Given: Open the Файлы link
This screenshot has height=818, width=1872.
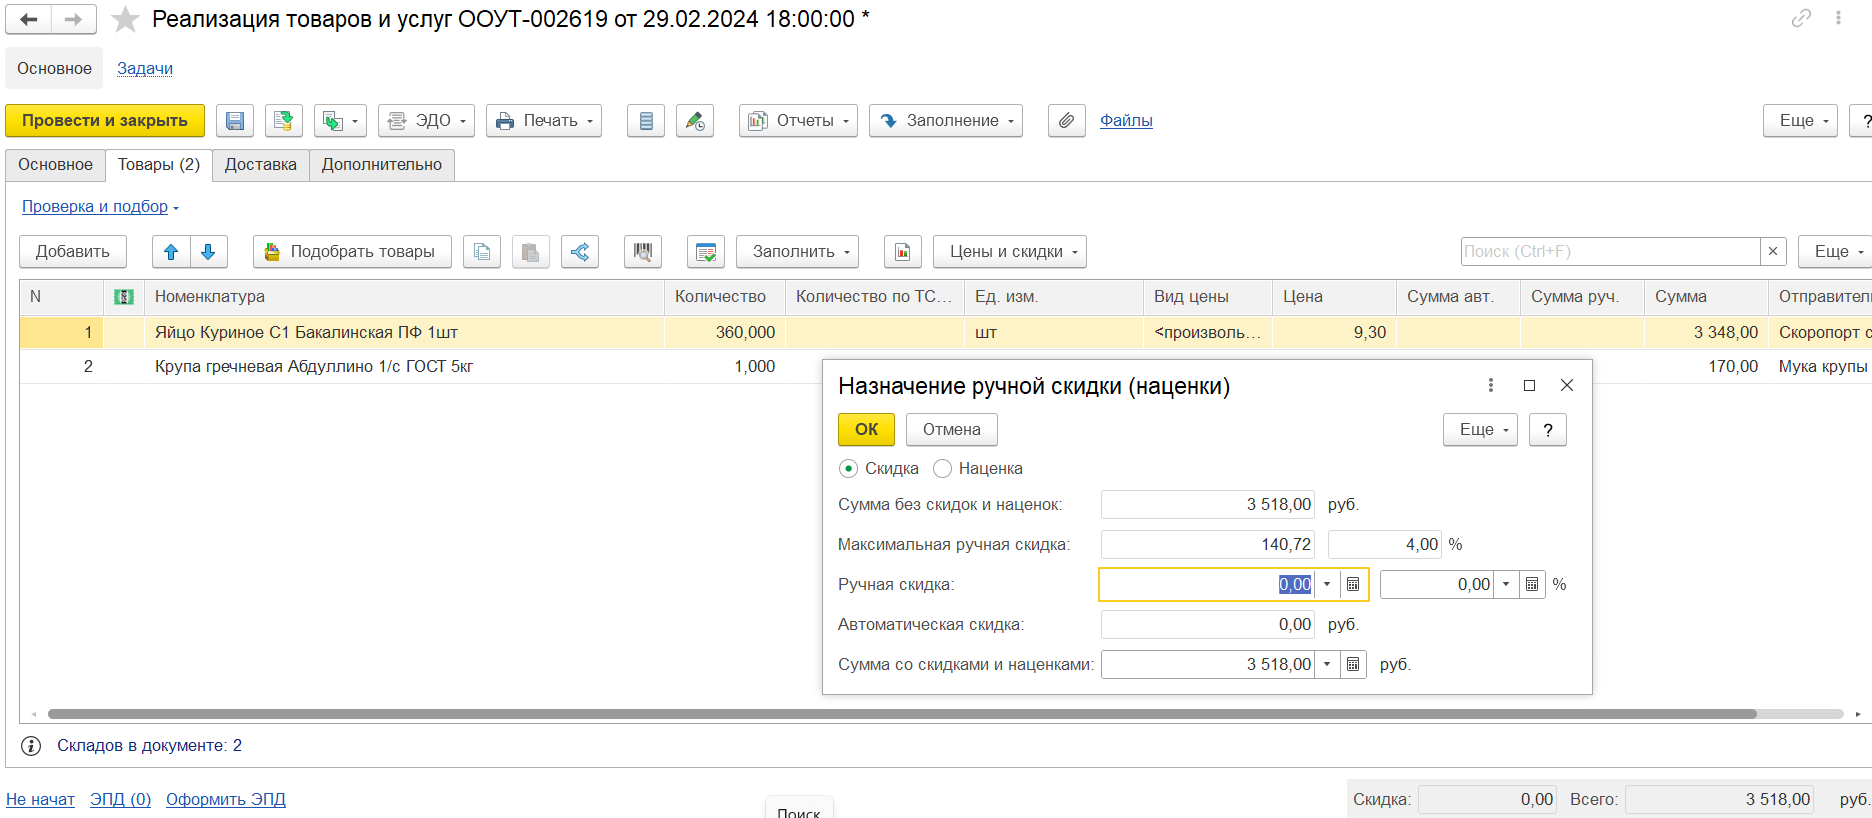Looking at the screenshot, I should 1126,121.
